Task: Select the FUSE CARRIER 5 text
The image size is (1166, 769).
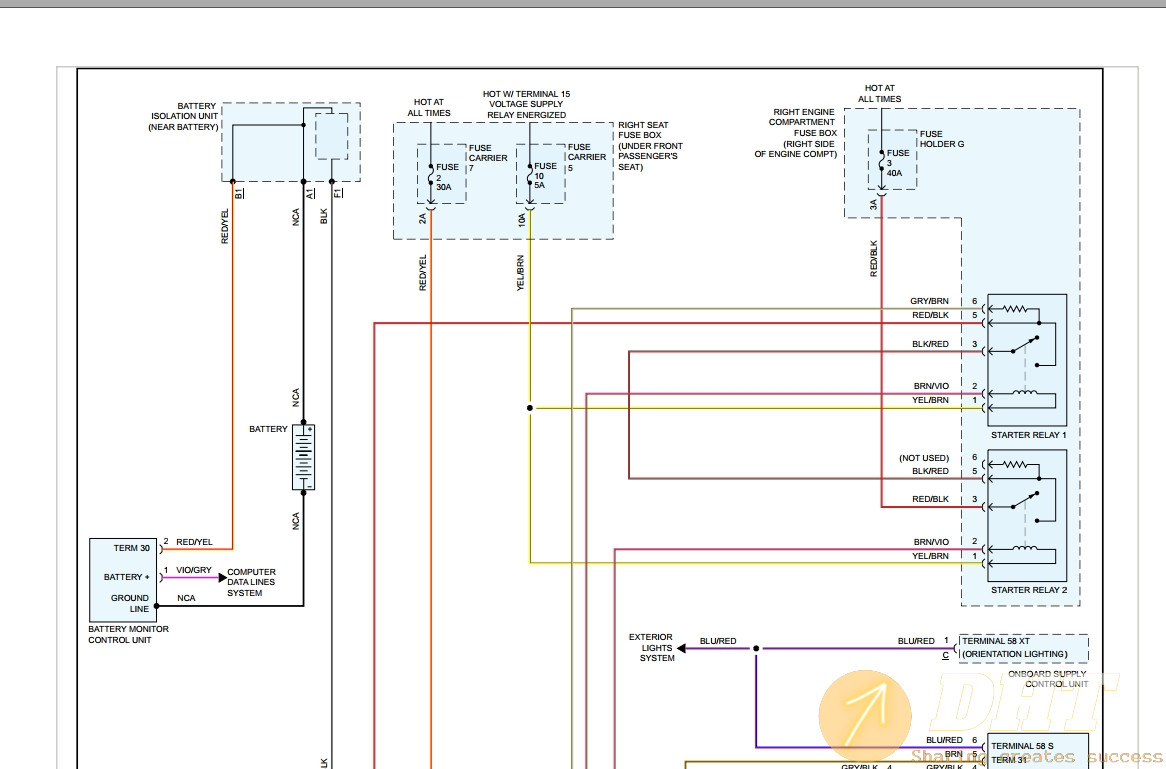Action: click(587, 157)
